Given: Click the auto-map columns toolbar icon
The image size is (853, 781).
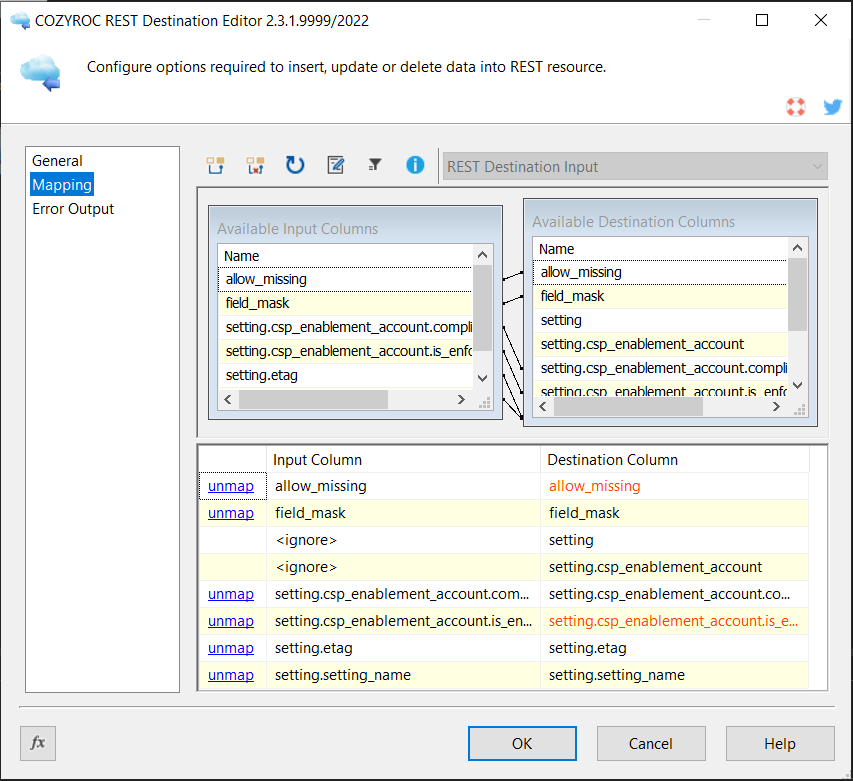Looking at the screenshot, I should [215, 166].
